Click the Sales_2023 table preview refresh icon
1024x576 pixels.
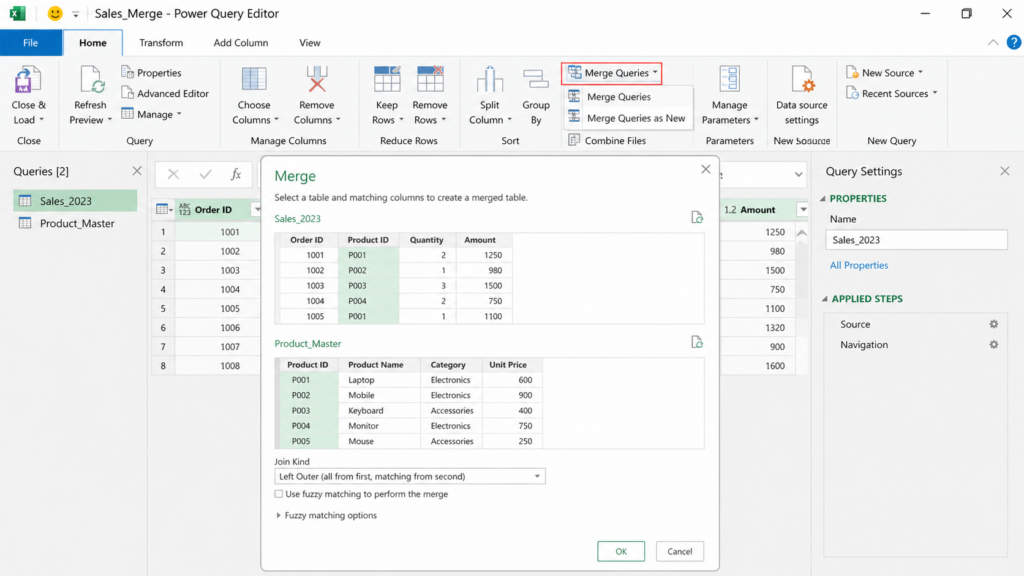point(697,217)
